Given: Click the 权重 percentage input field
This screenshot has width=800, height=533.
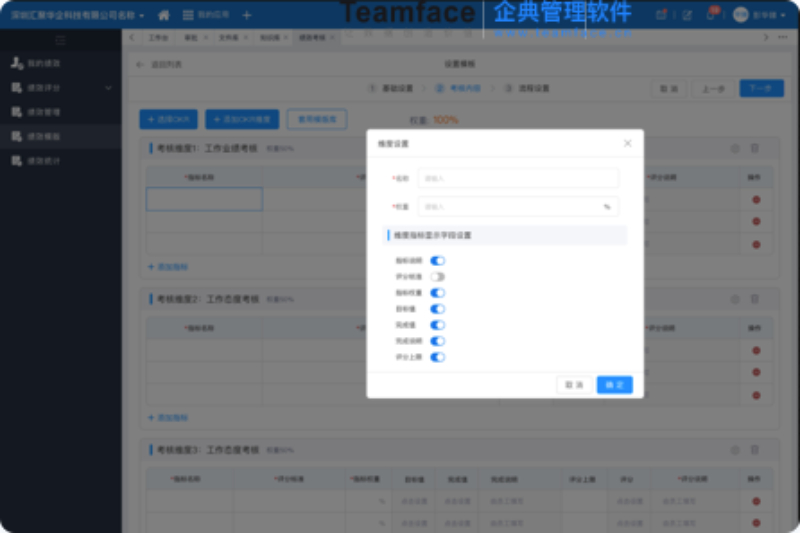Looking at the screenshot, I should pos(518,207).
